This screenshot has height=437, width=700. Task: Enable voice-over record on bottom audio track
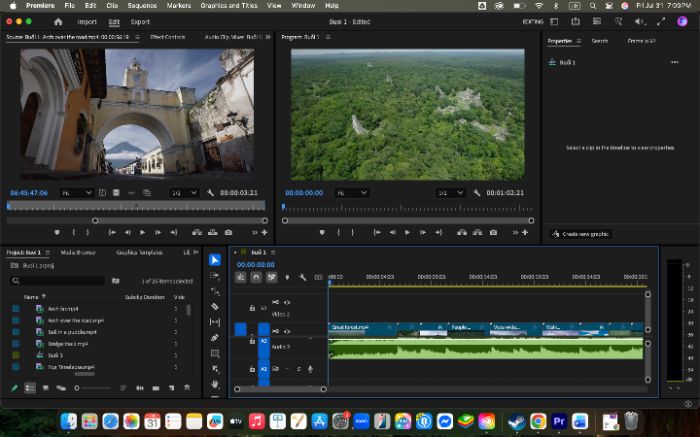[310, 369]
